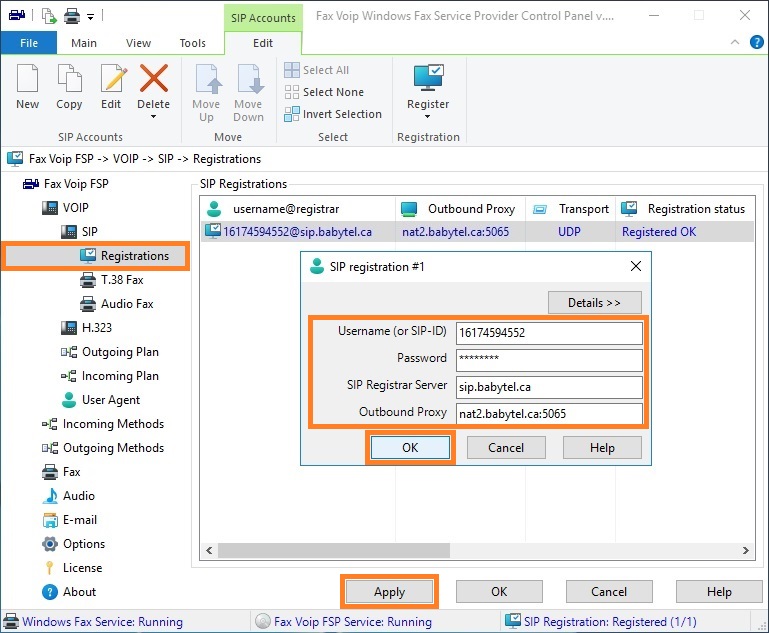Select the VOIP tree node
The width and height of the screenshot is (769, 633).
pos(65,208)
